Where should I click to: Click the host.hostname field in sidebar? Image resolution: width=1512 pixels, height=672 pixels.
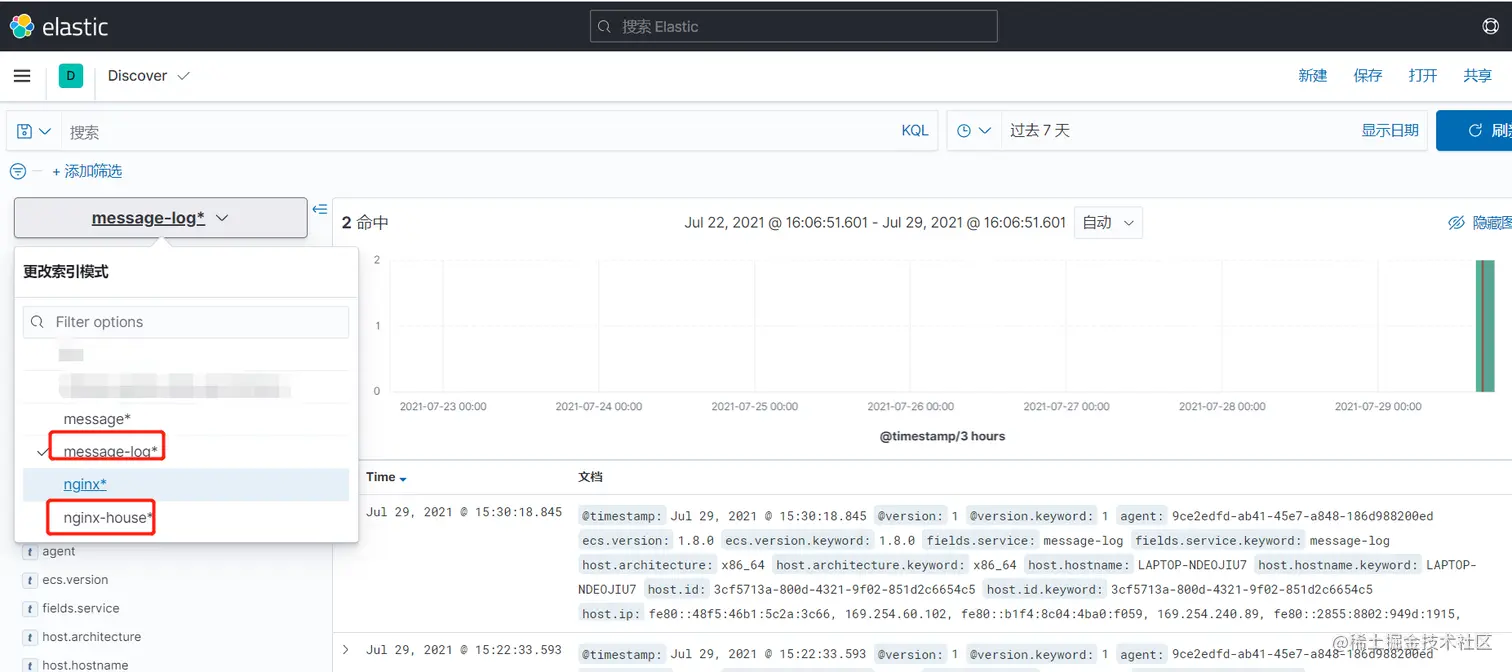(x=85, y=664)
